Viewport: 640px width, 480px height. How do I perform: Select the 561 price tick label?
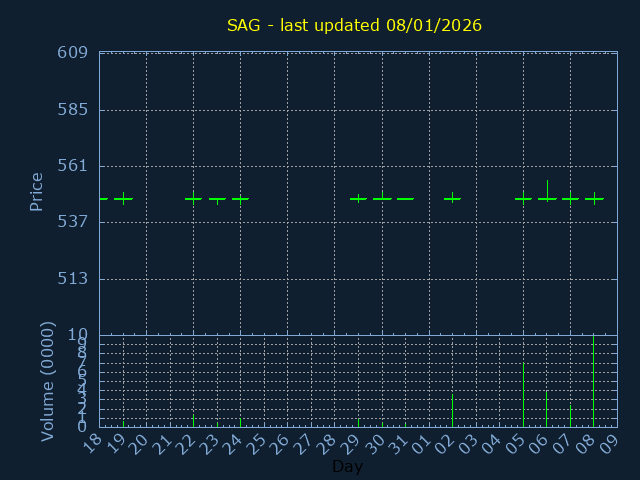73,165
